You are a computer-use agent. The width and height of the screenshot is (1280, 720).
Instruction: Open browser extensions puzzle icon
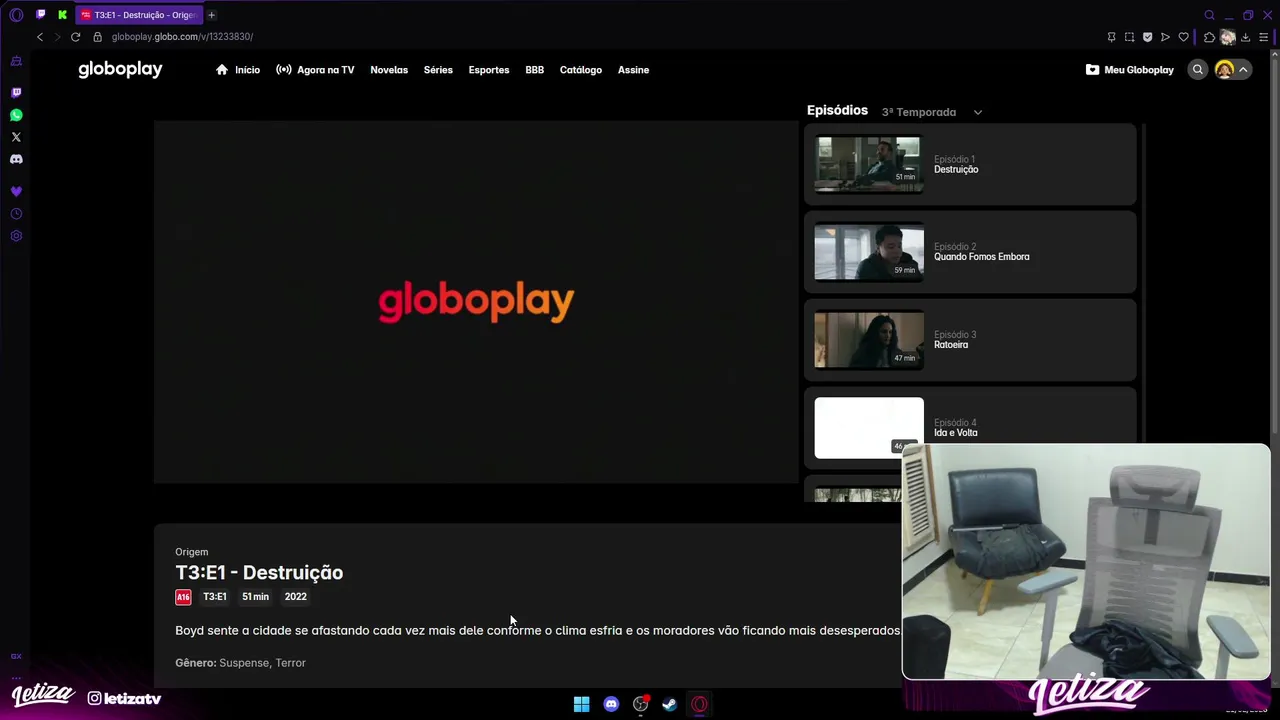pyautogui.click(x=1209, y=37)
